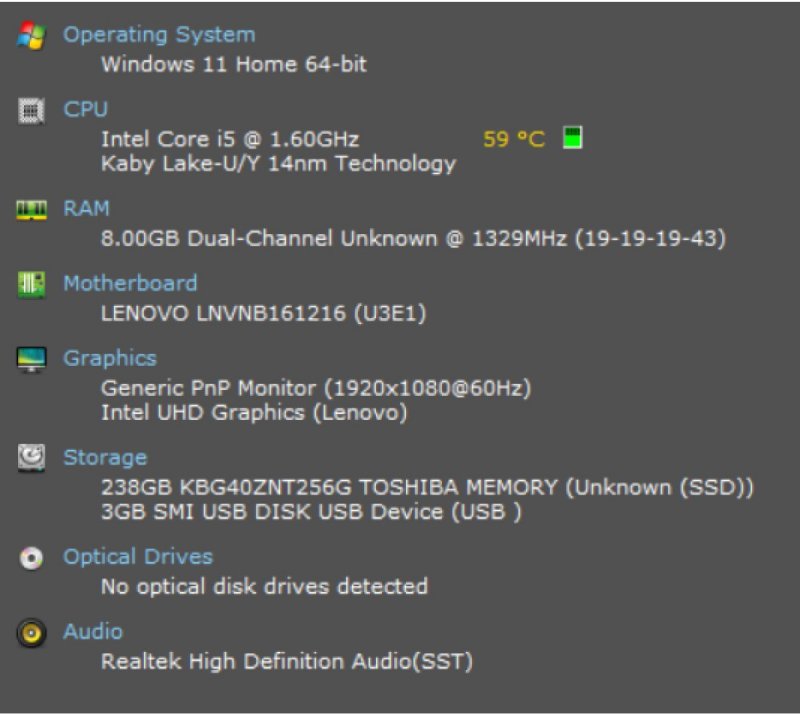The image size is (800, 714).
Task: Click the Optical Drives disc icon
Action: 31,558
